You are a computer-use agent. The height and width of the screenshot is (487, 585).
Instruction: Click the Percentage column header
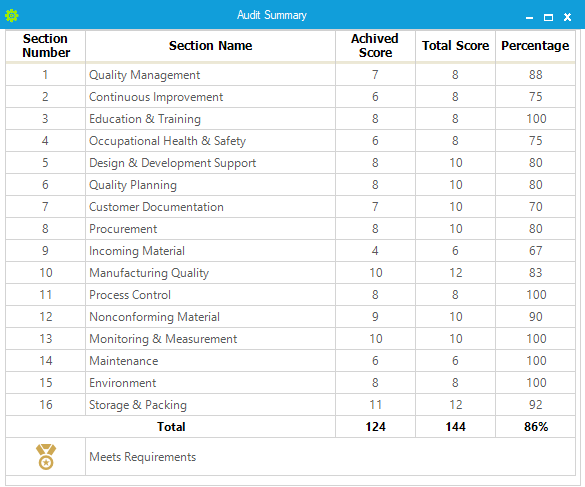535,46
